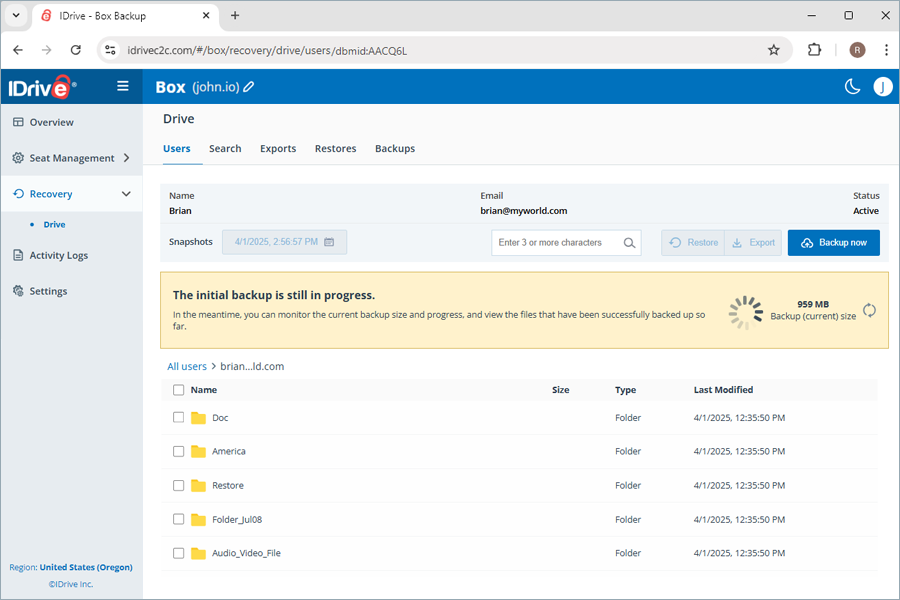This screenshot has height=600, width=900.
Task: Open the America folder icon
Action: pos(198,451)
